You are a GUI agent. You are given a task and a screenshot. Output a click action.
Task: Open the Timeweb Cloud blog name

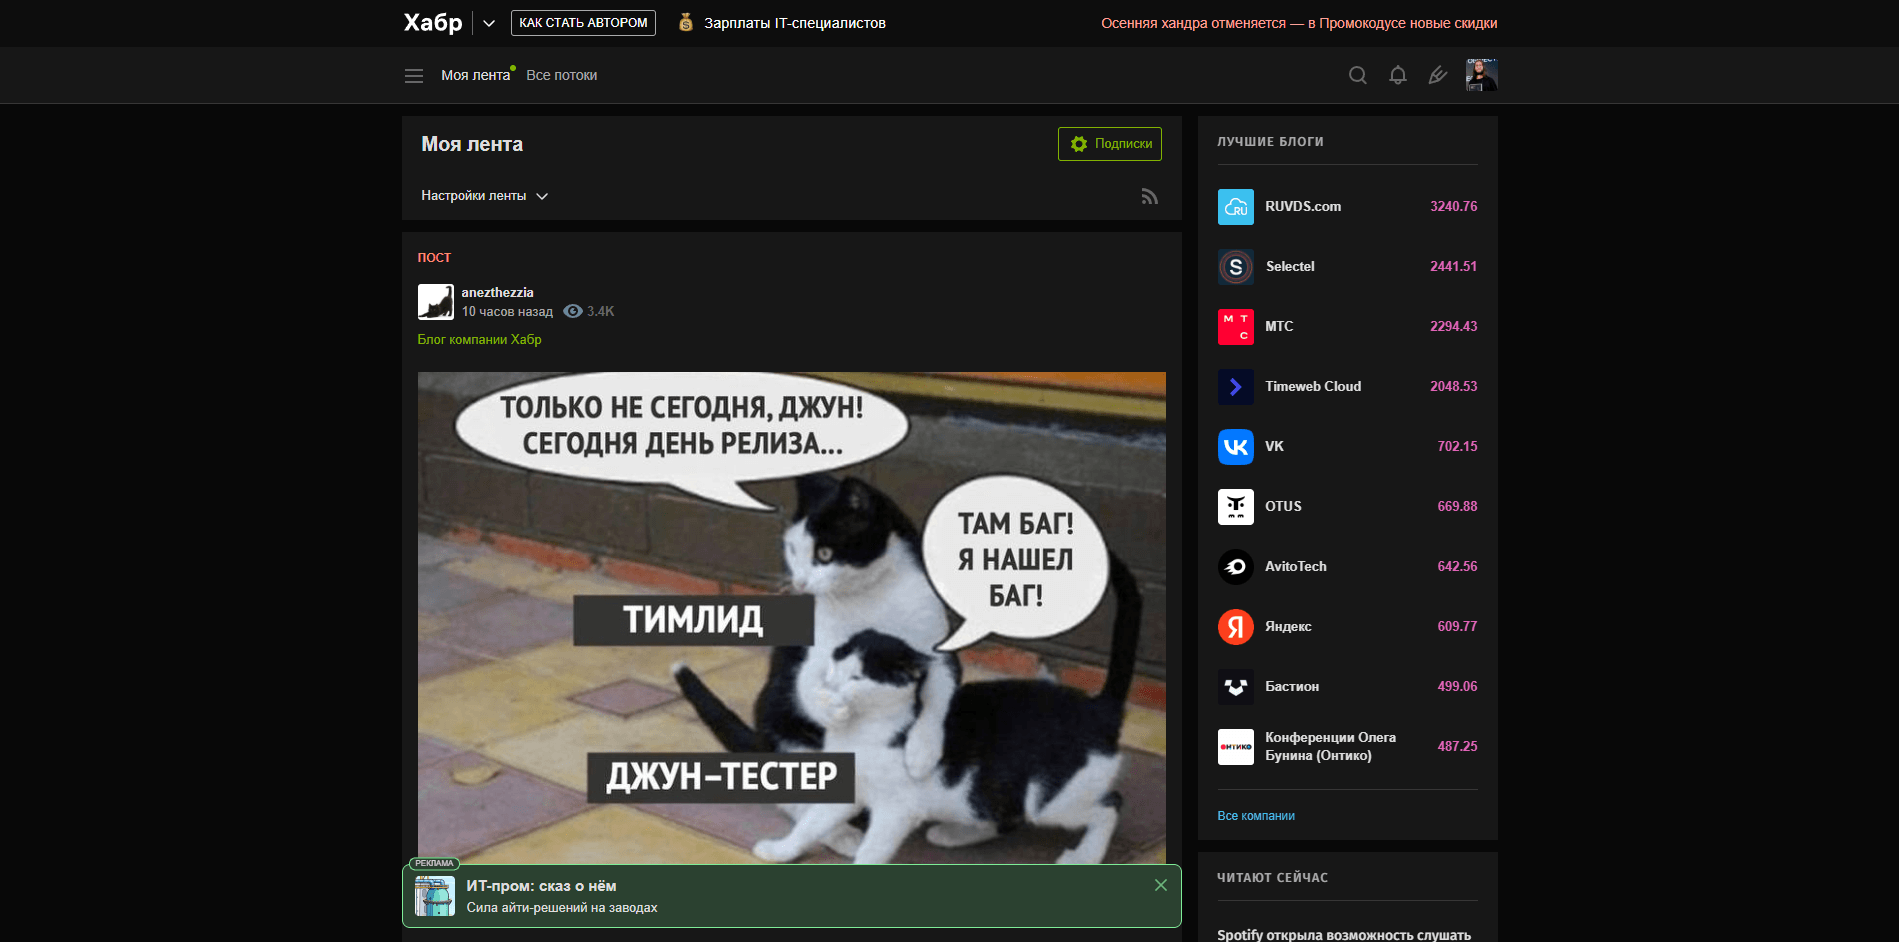(x=1313, y=387)
